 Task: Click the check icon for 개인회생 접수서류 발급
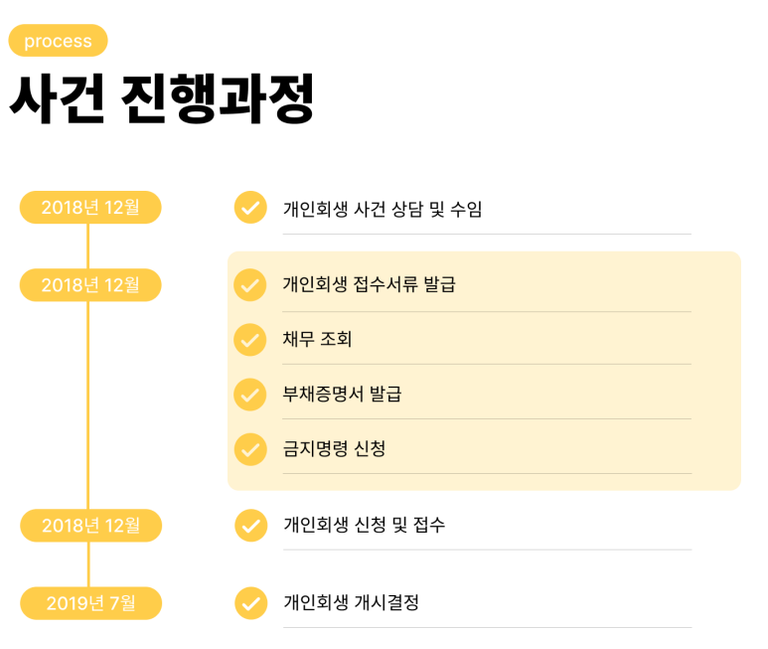(x=250, y=285)
